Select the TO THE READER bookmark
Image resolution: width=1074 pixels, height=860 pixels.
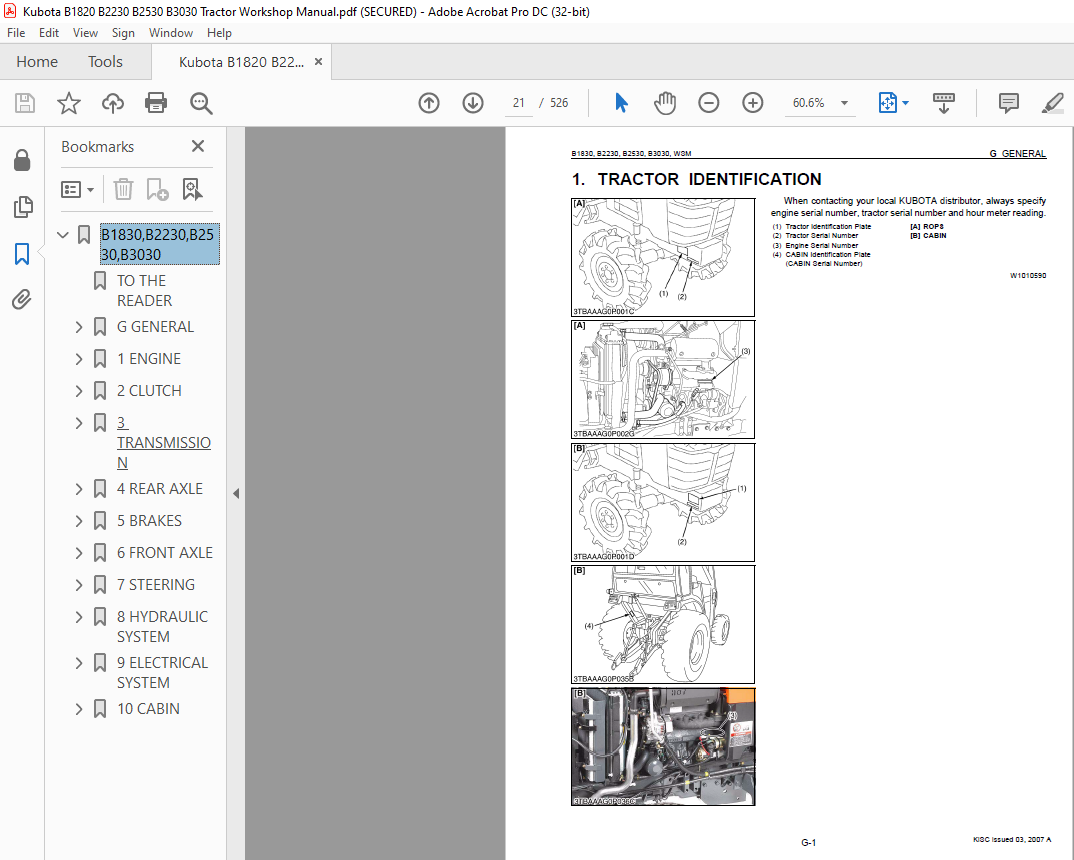pos(145,291)
